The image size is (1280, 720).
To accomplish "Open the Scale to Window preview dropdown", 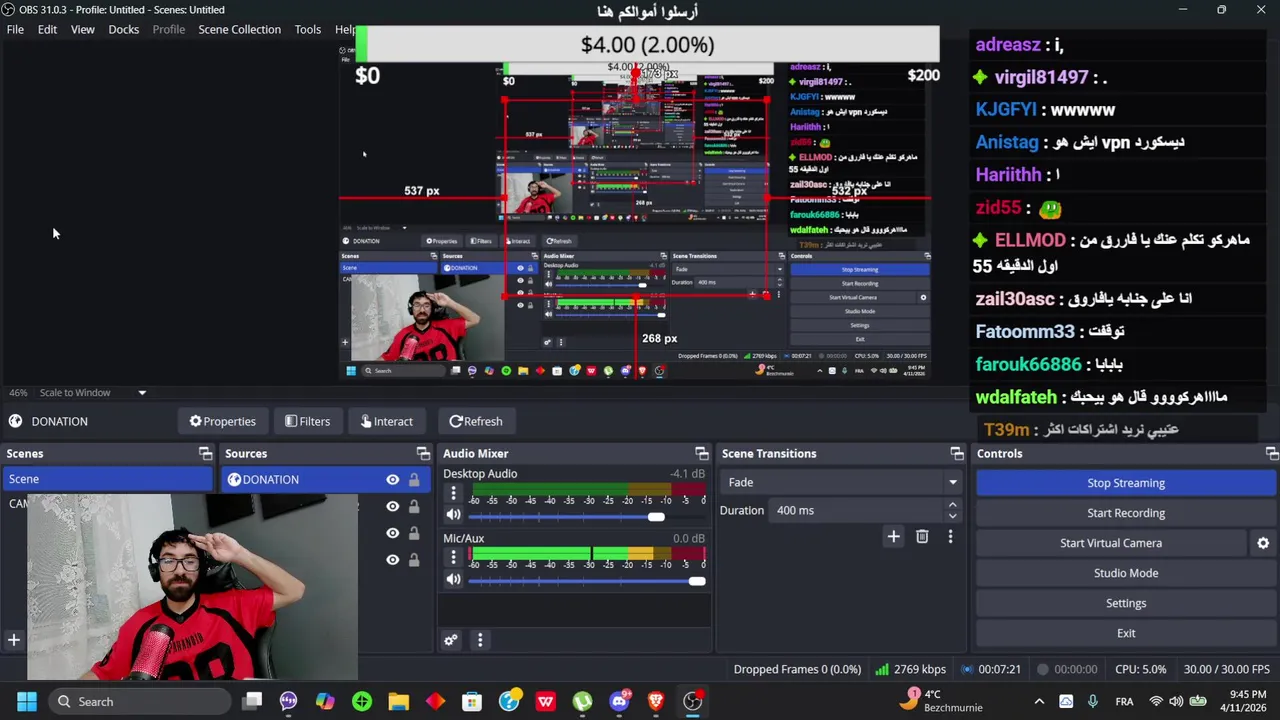I will [x=92, y=393].
